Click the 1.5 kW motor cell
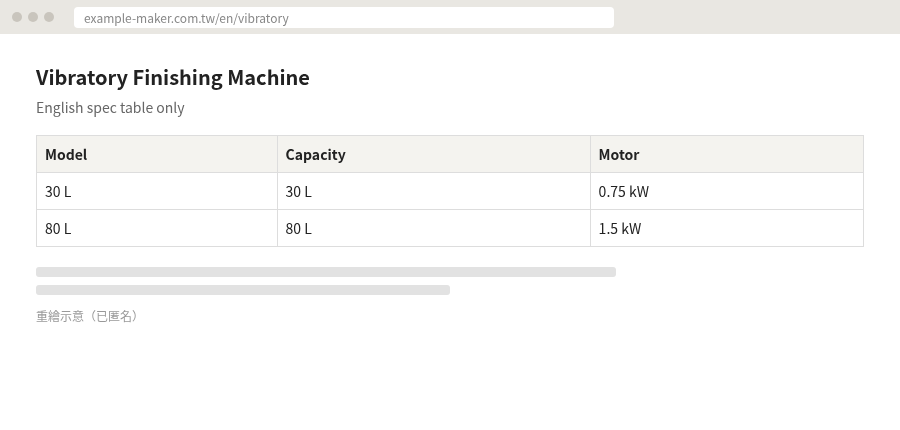 coord(727,228)
